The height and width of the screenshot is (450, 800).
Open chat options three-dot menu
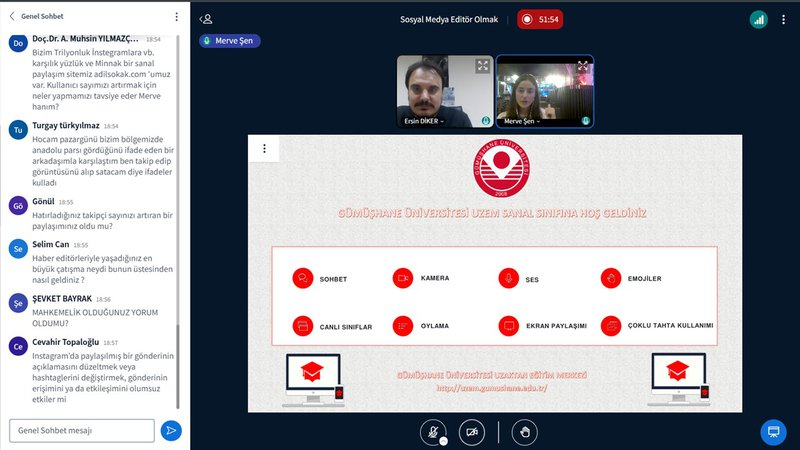(176, 17)
